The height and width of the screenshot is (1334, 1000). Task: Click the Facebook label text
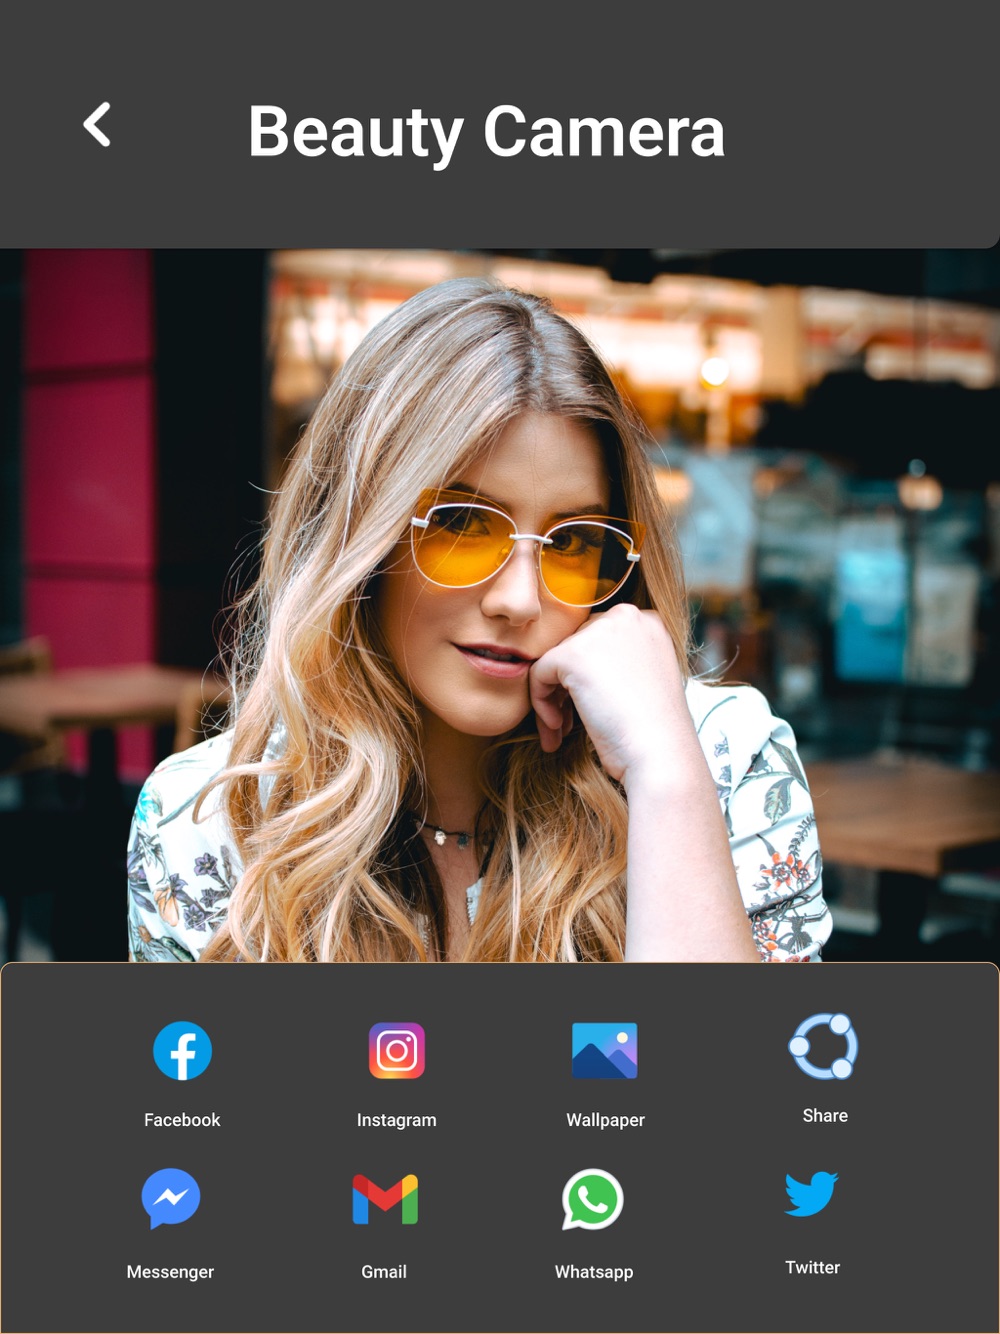pyautogui.click(x=182, y=1120)
